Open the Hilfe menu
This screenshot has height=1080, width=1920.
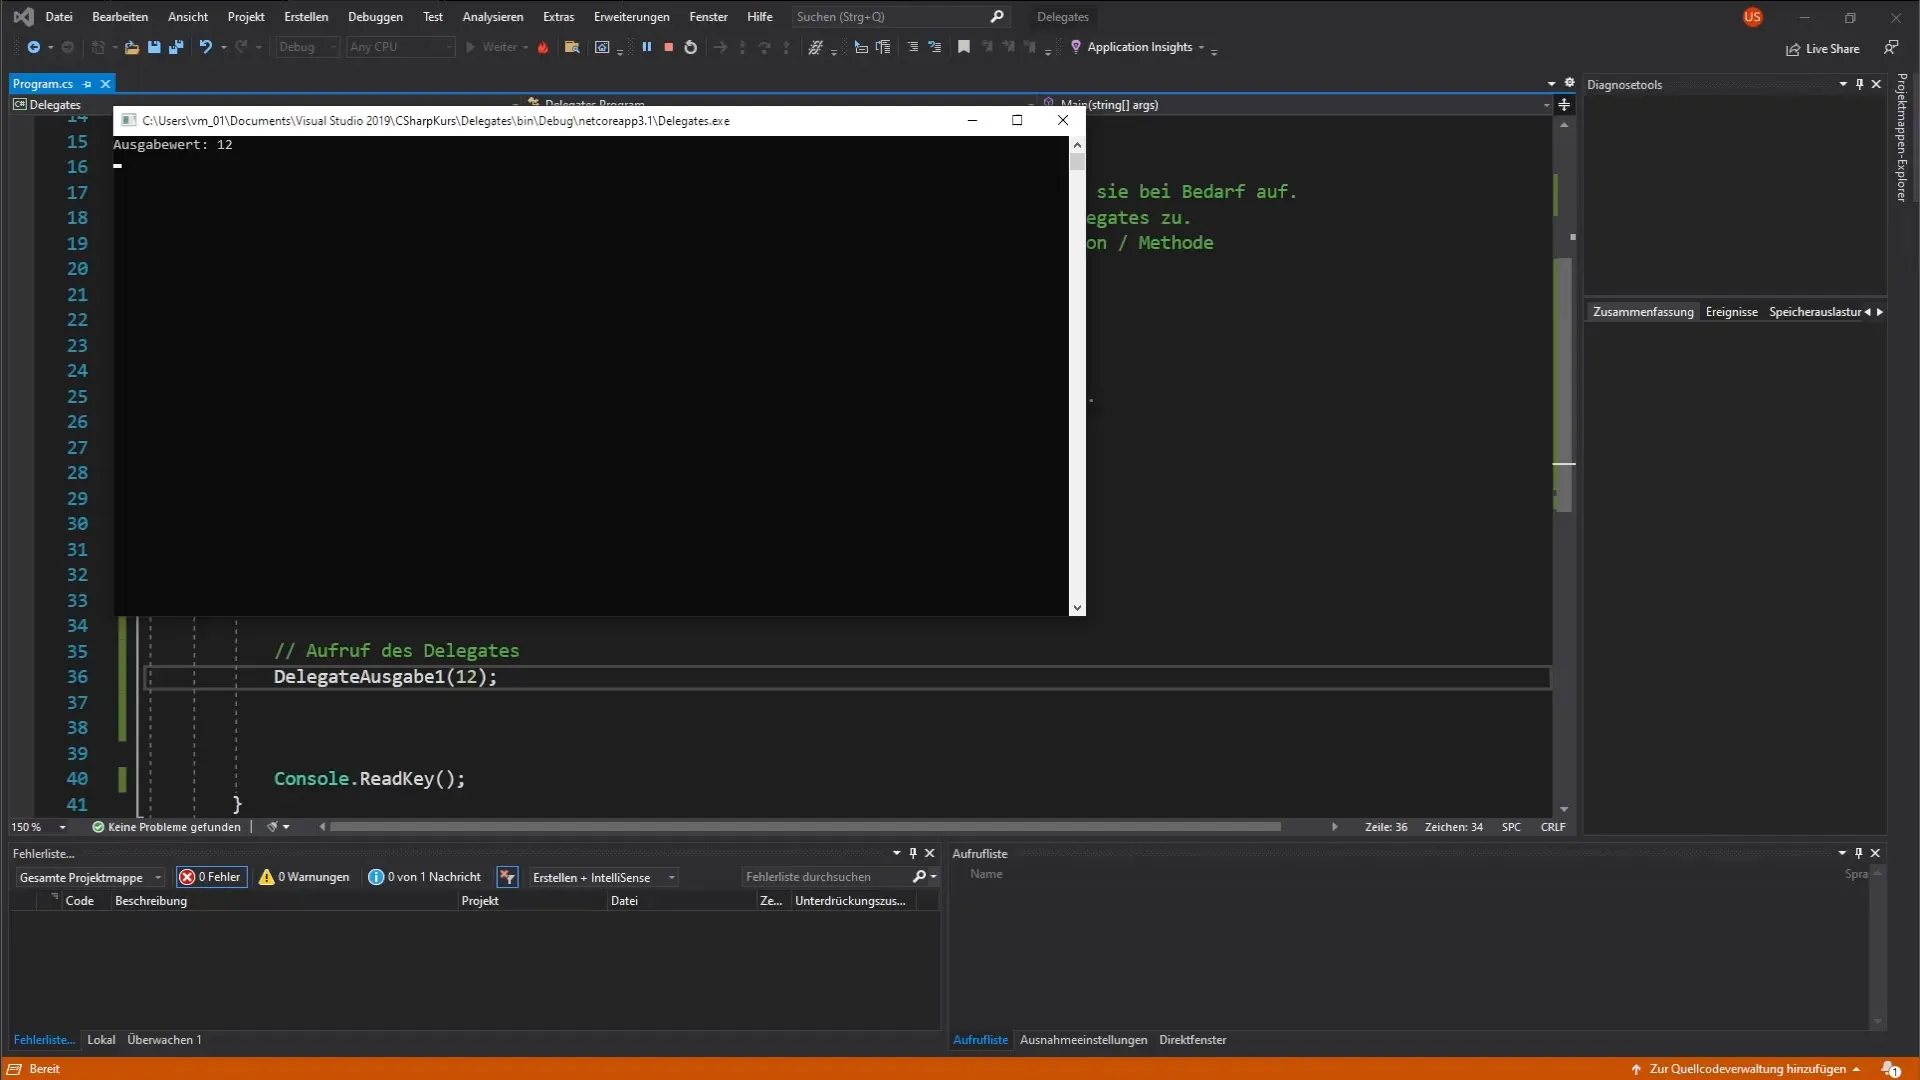click(760, 17)
